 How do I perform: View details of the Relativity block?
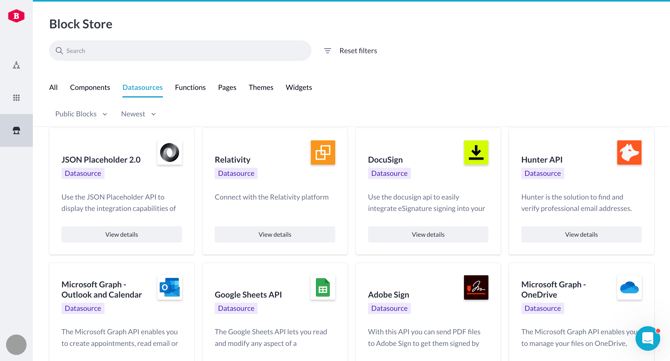(275, 235)
